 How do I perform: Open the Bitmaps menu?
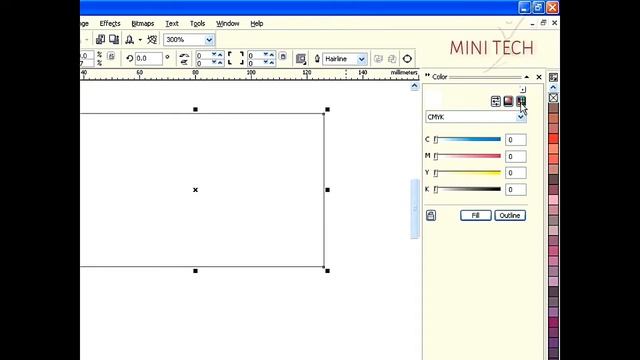click(142, 24)
